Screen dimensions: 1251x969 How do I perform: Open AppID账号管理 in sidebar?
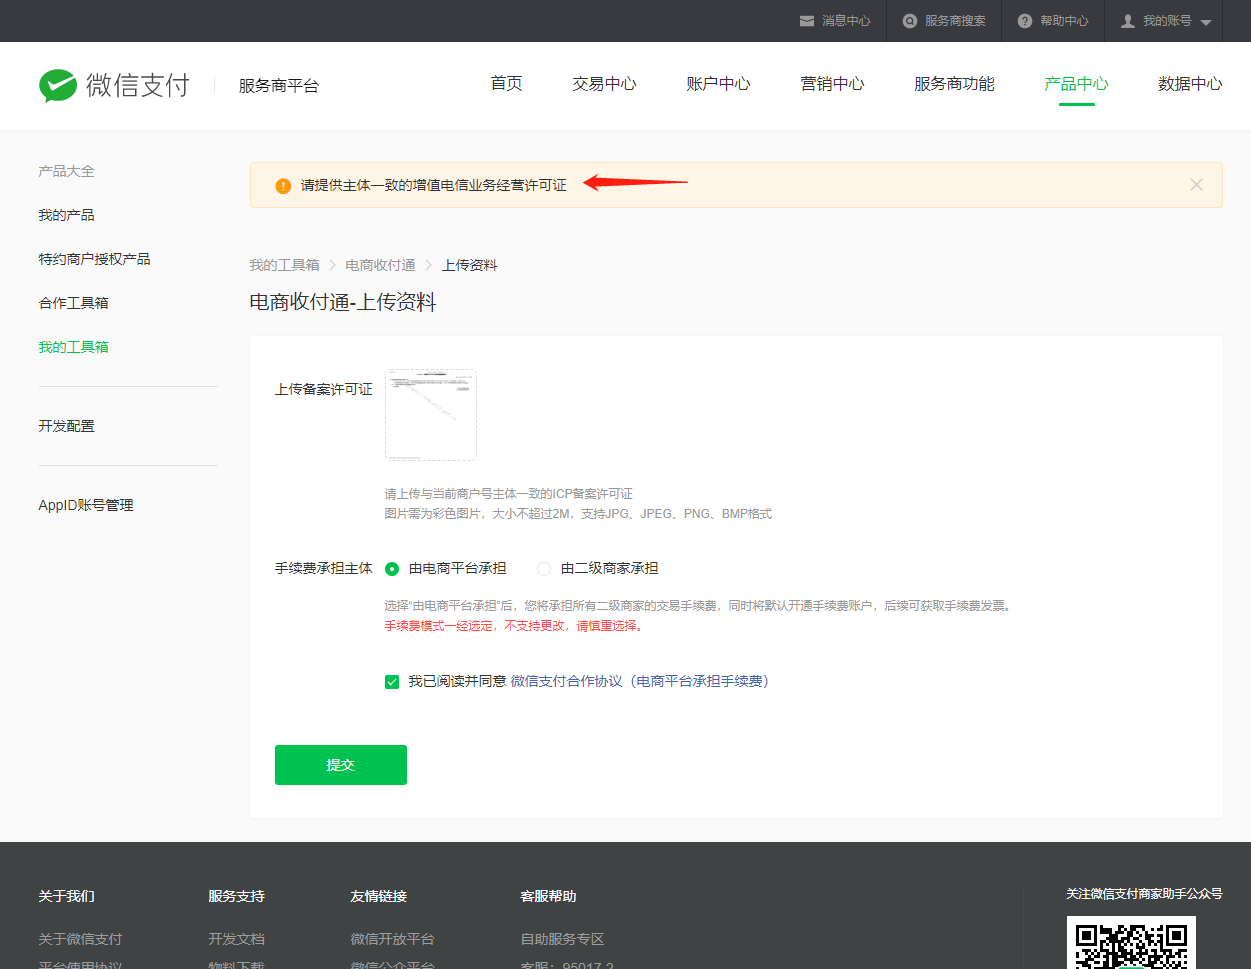pyautogui.click(x=86, y=505)
